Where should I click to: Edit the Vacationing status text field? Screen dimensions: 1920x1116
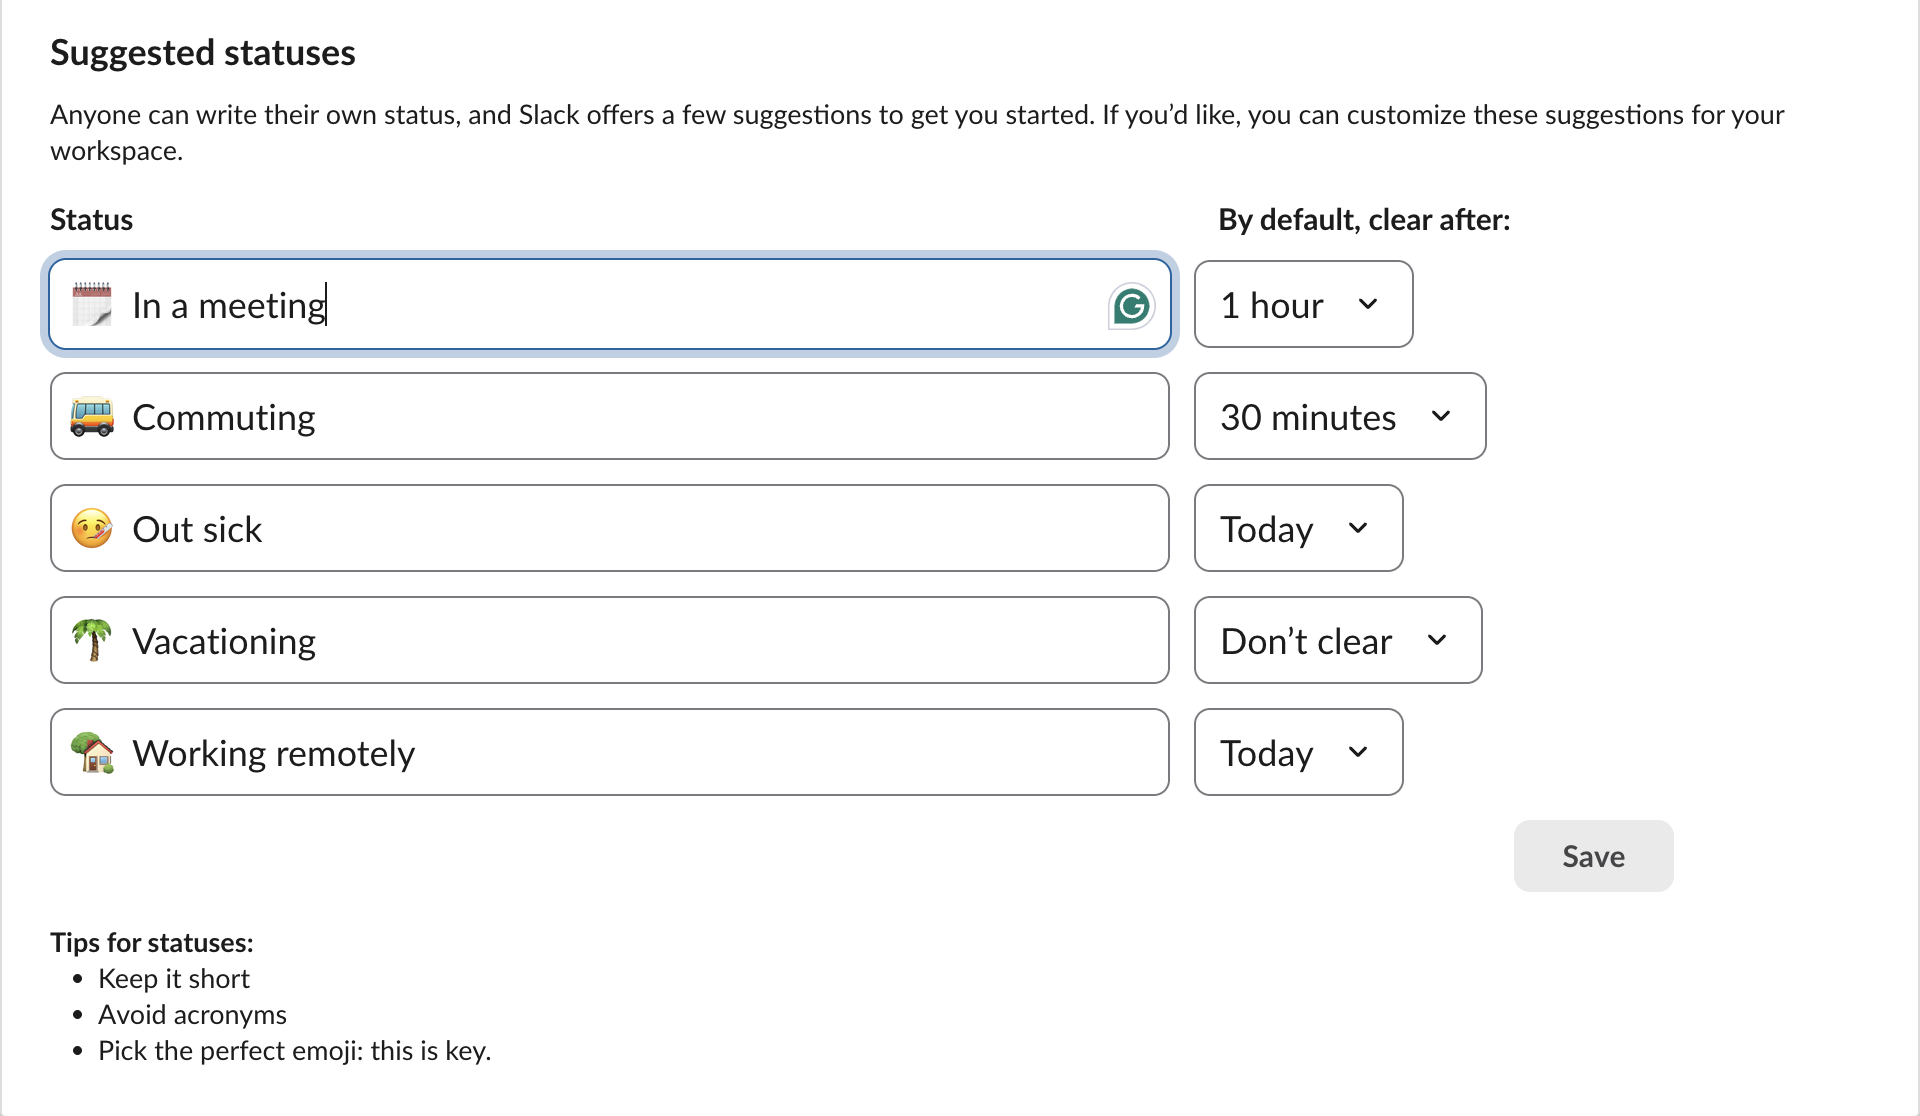610,640
